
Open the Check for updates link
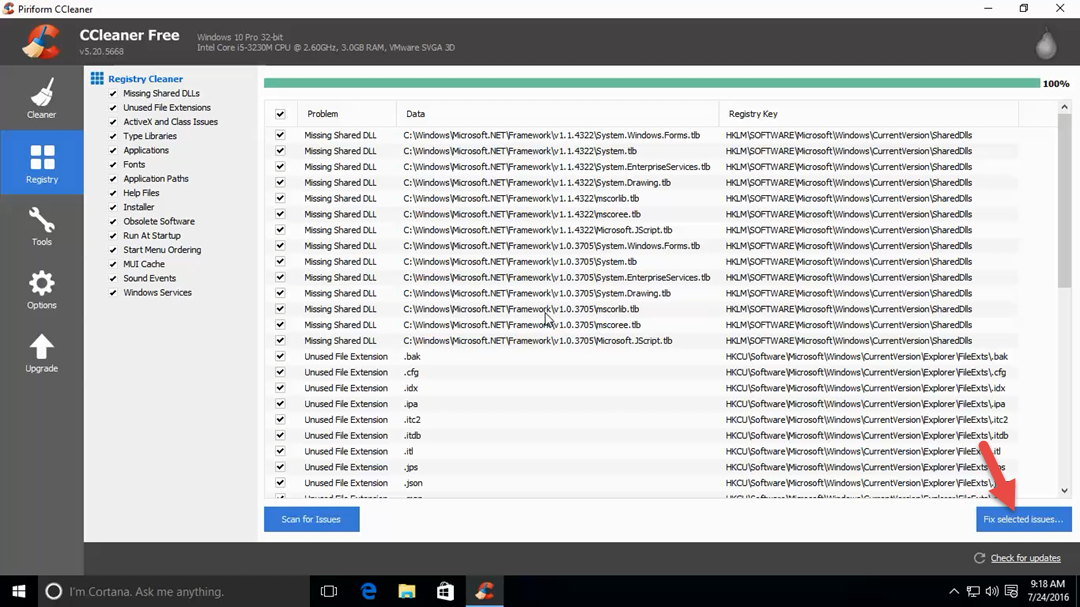(1026, 558)
